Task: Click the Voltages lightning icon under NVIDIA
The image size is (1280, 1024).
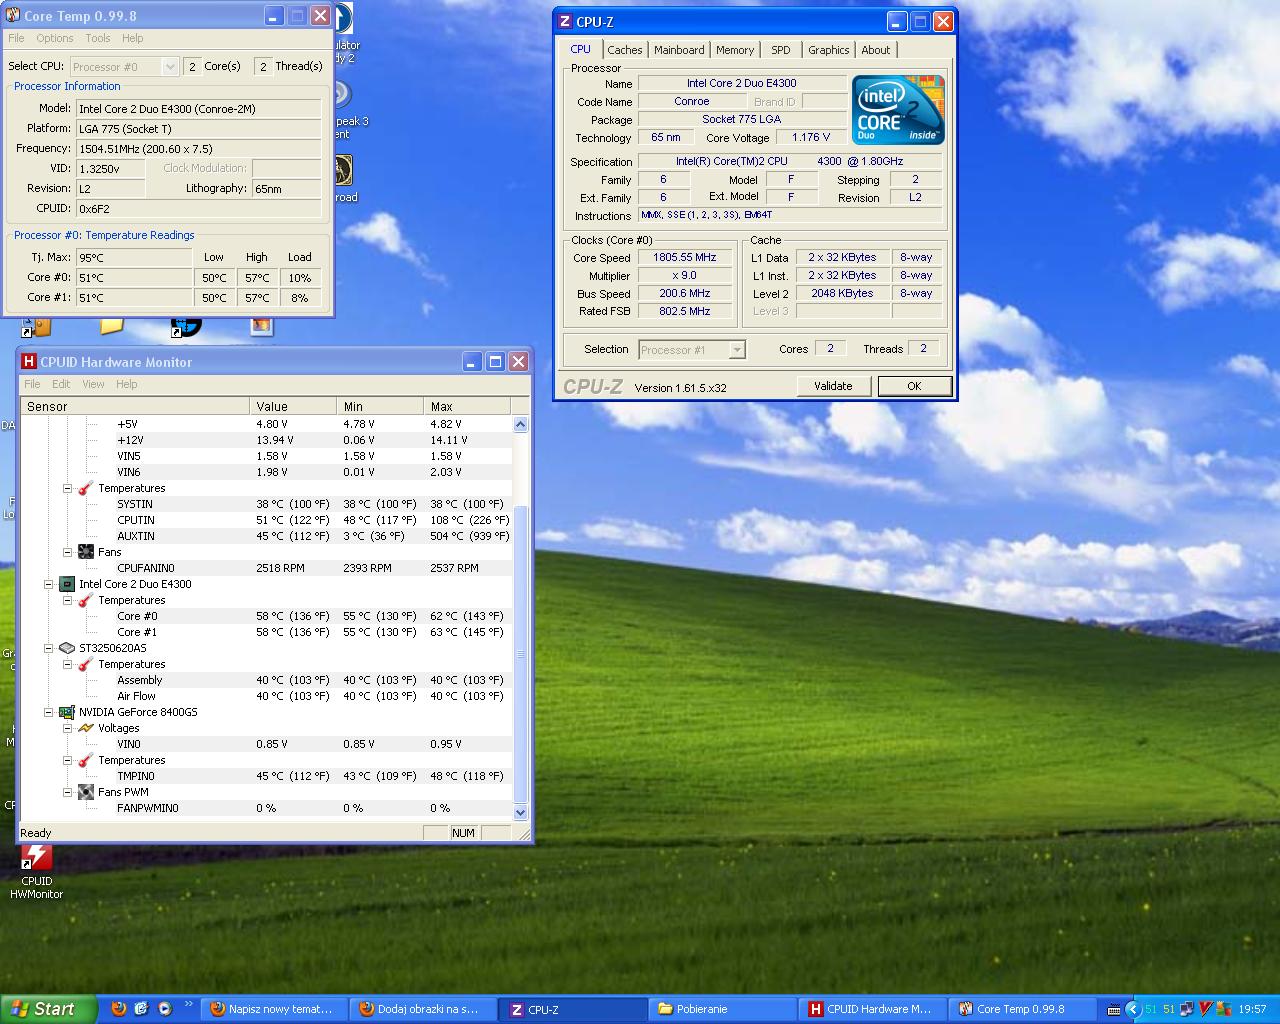Action: [x=85, y=728]
